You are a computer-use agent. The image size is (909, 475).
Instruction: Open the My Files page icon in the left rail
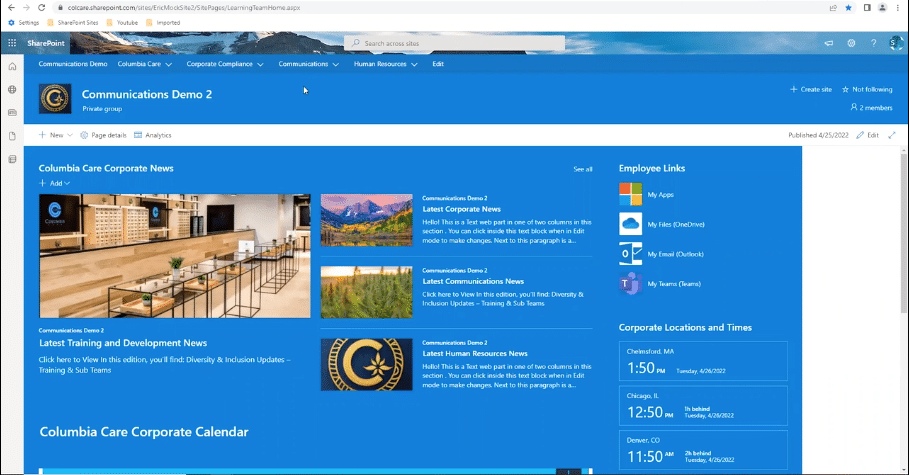12,136
